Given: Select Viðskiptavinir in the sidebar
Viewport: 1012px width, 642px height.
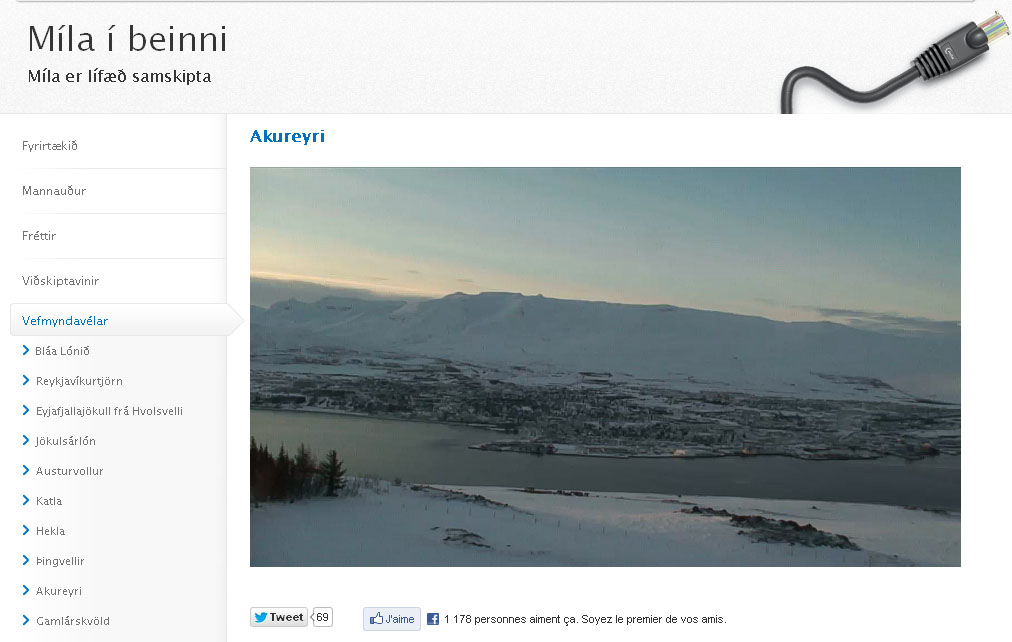Looking at the screenshot, I should pos(60,281).
